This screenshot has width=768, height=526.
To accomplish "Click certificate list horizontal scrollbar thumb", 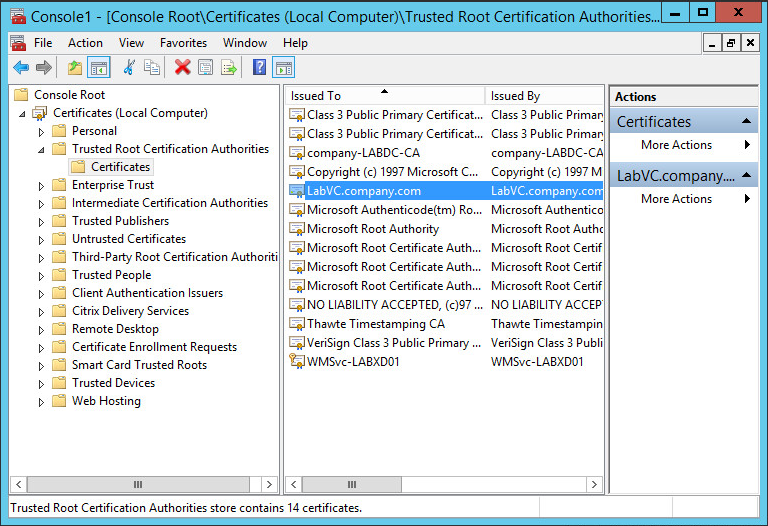I will click(x=352, y=484).
